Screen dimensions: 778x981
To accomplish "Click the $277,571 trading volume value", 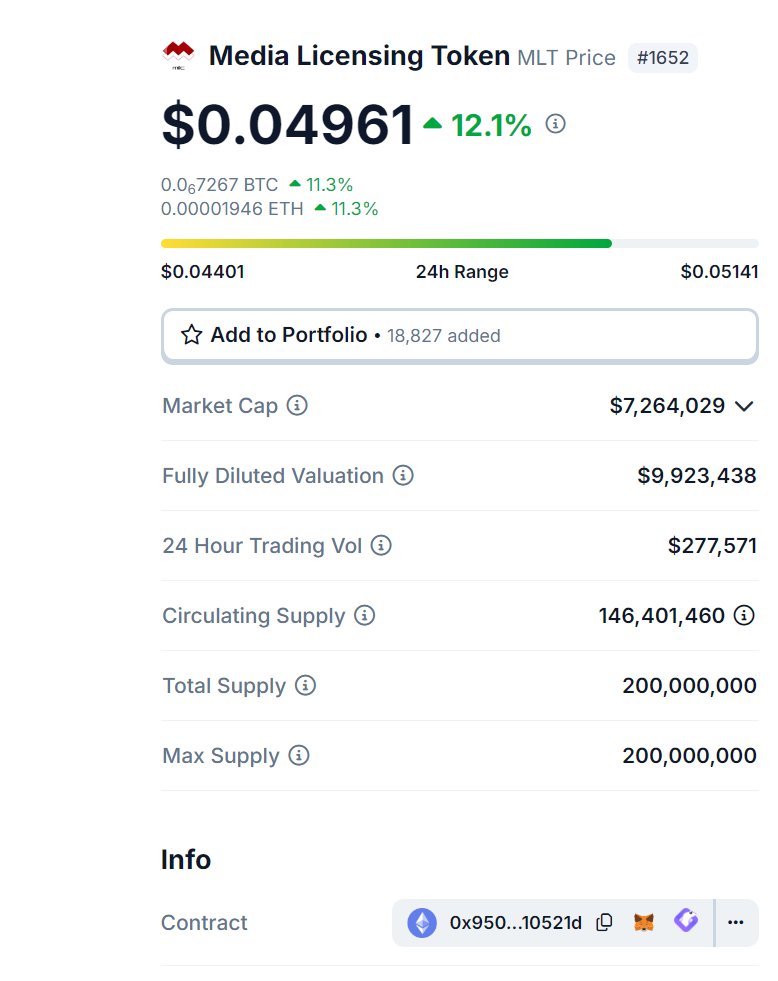I will (712, 546).
